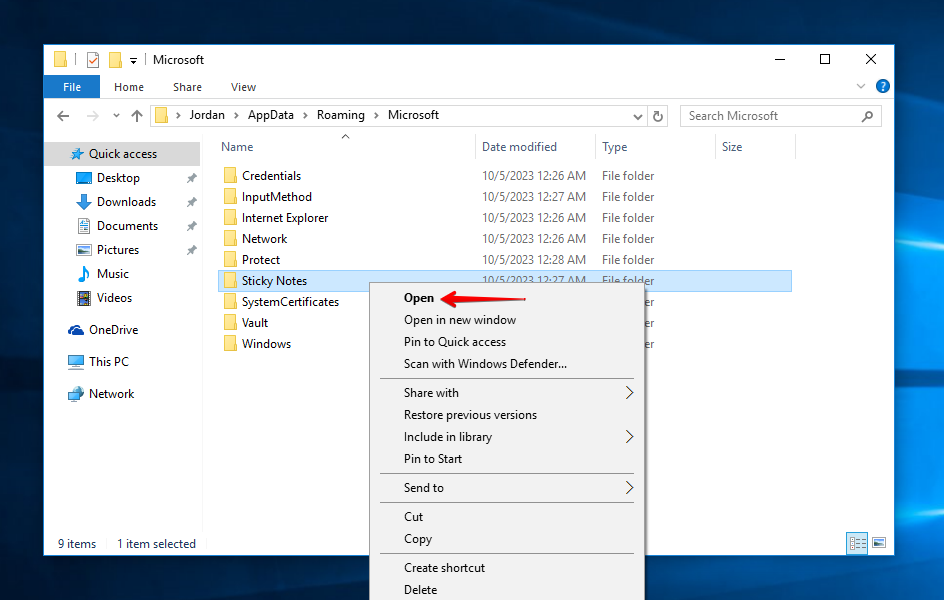Click inside Search Microsoft box
This screenshot has height=600, width=944.
[x=770, y=116]
